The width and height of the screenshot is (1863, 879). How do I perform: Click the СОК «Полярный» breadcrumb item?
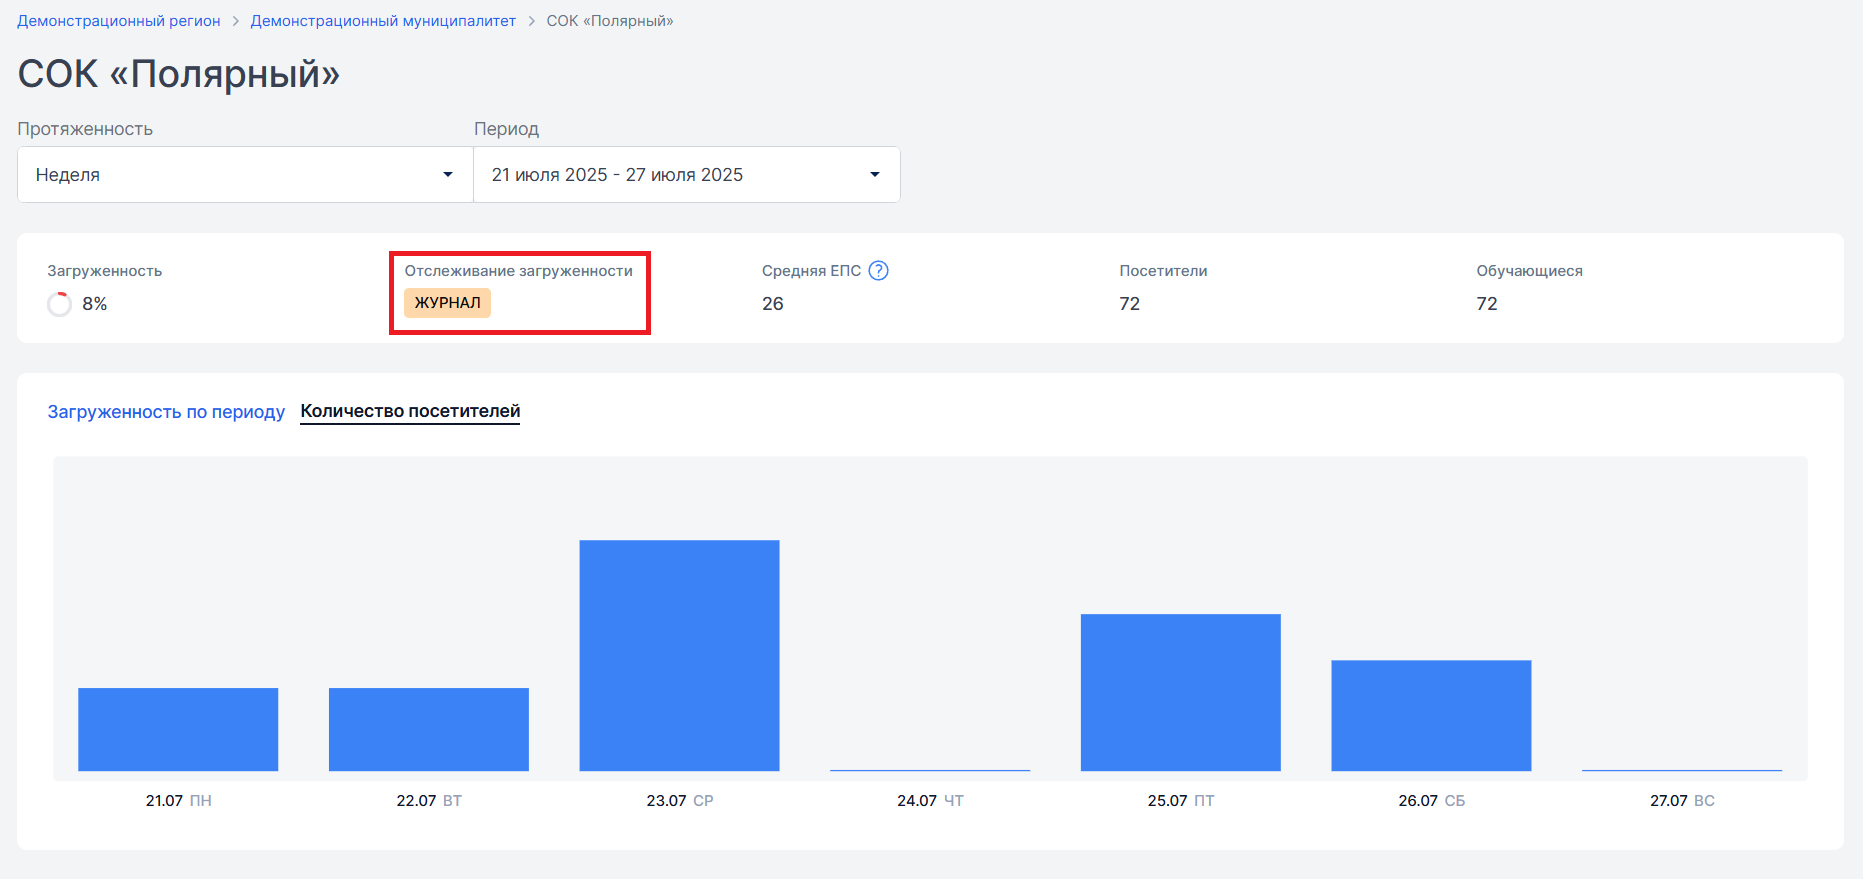[x=610, y=21]
